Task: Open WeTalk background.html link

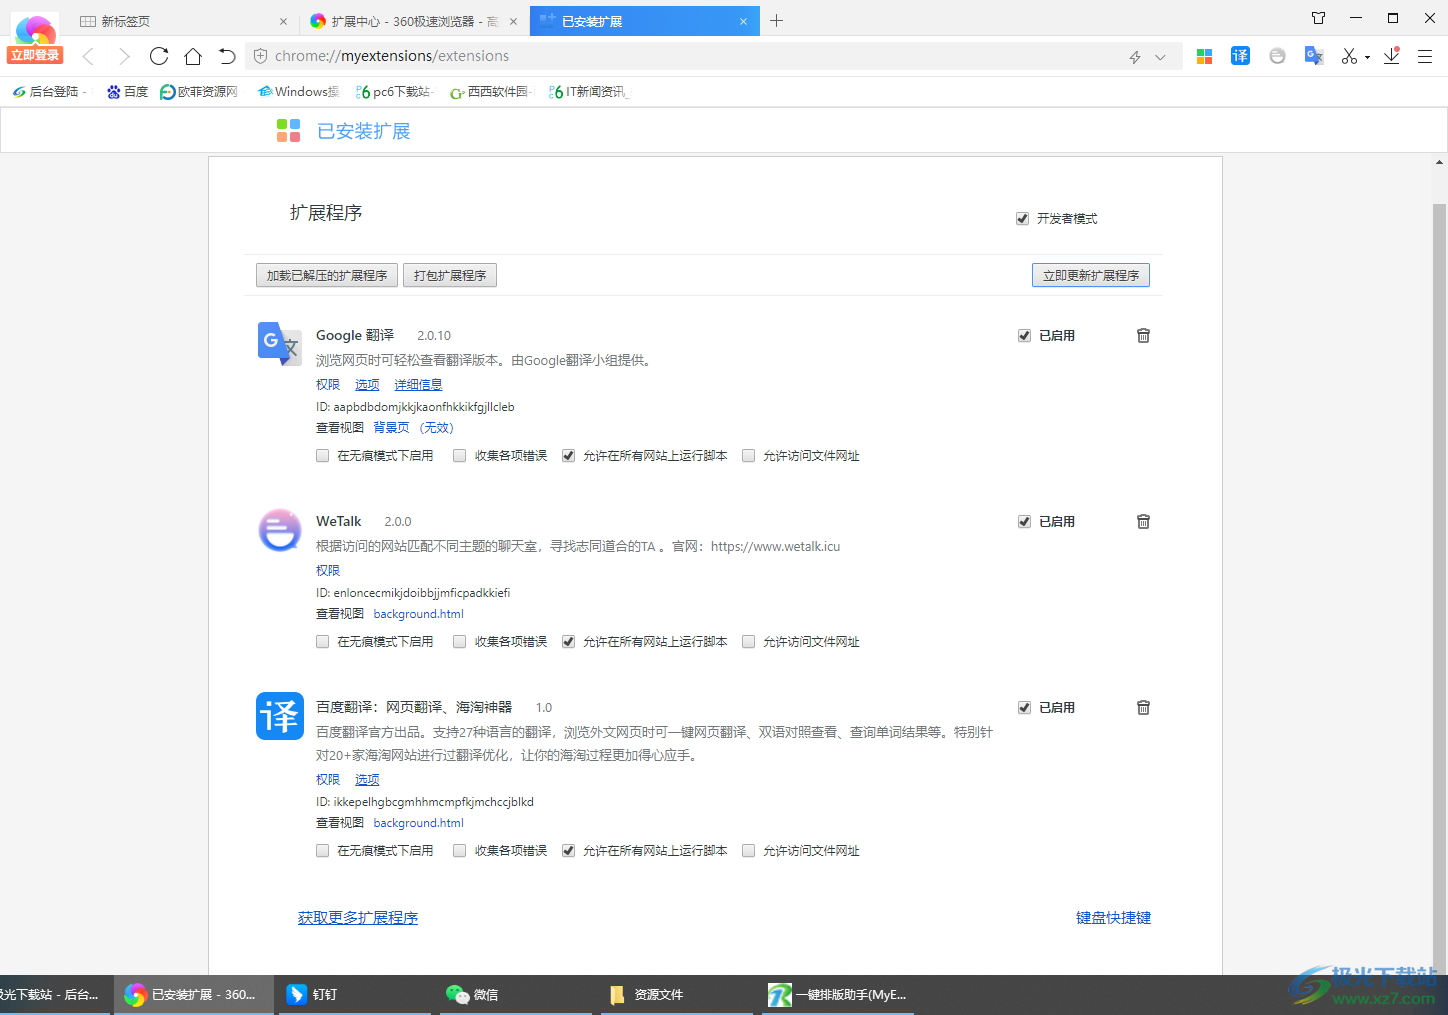Action: [x=418, y=614]
